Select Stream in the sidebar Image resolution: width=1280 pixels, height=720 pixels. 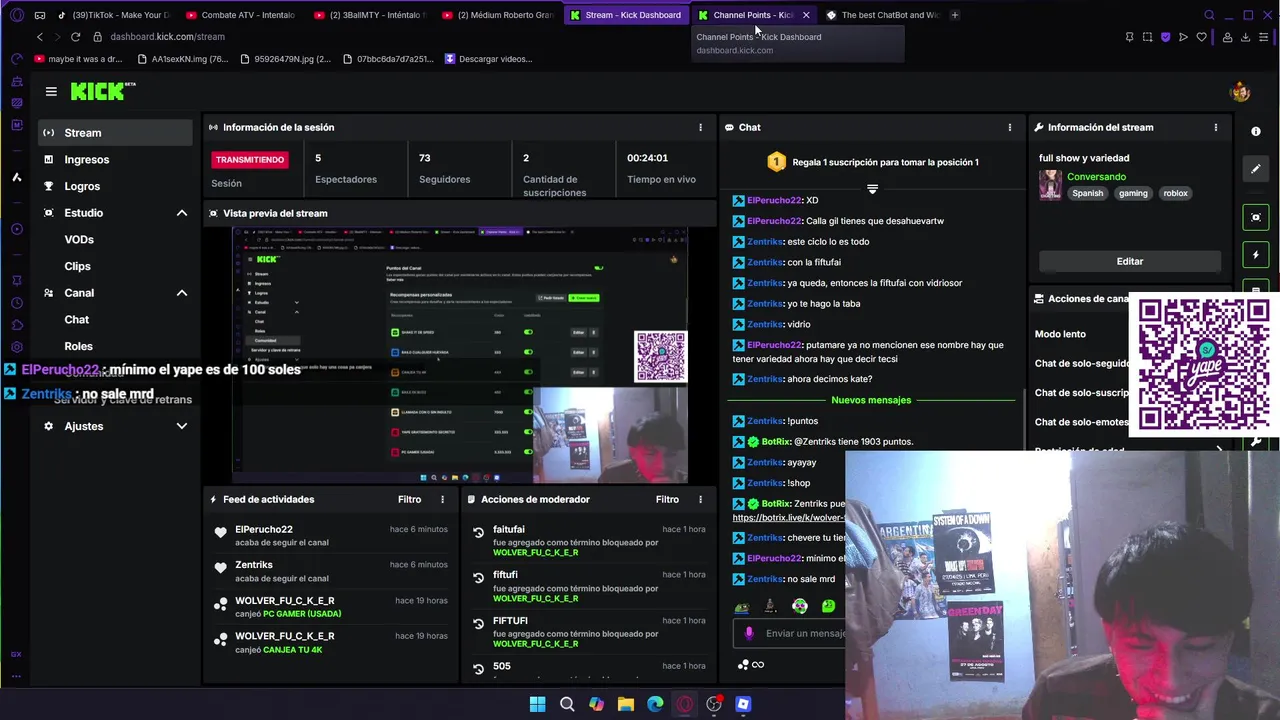tap(115, 133)
